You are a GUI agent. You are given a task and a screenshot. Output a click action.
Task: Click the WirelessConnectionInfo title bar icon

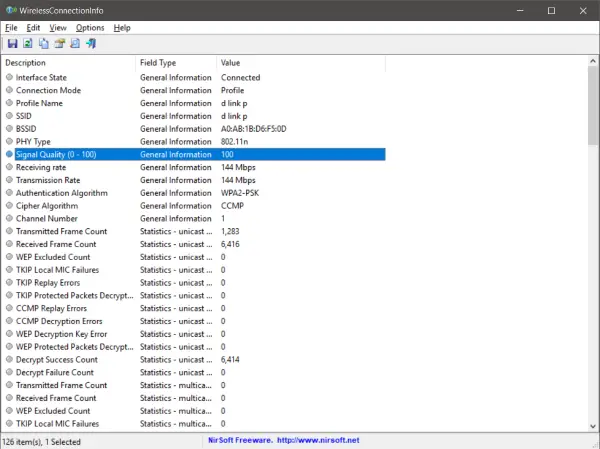11,10
